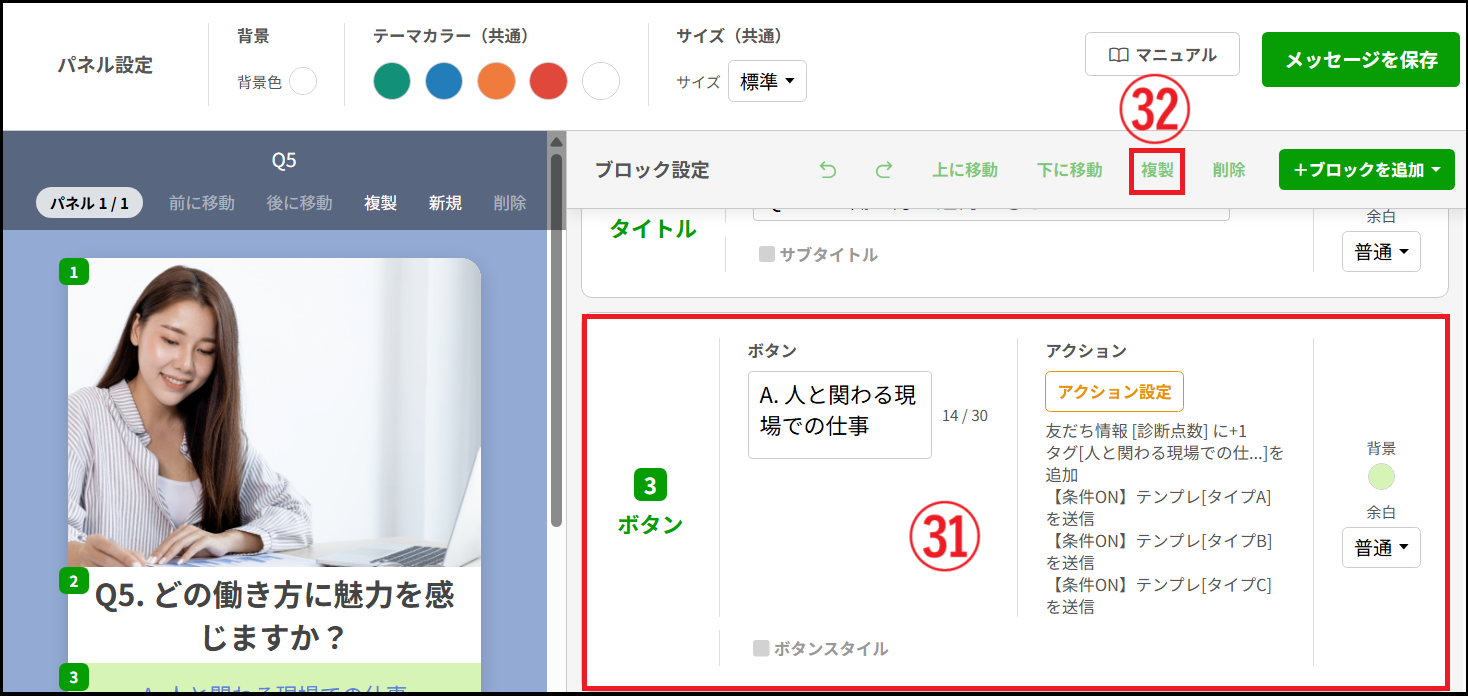Click the 14 / 30 character counter

pos(965,415)
